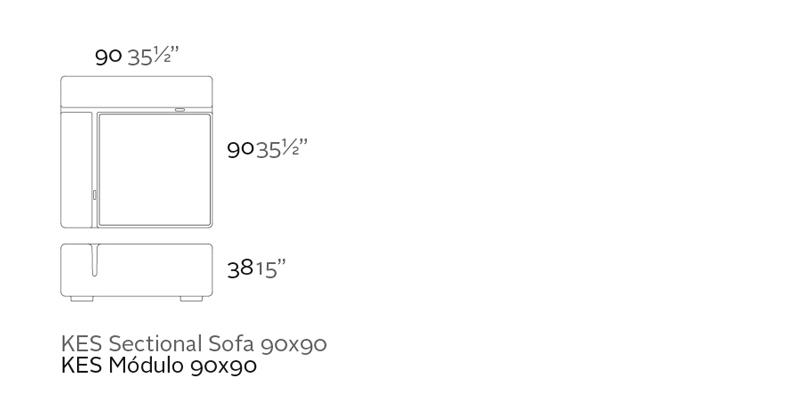The image size is (800, 415).
Task: Click the square seat cushion in top view
Action: (154, 169)
